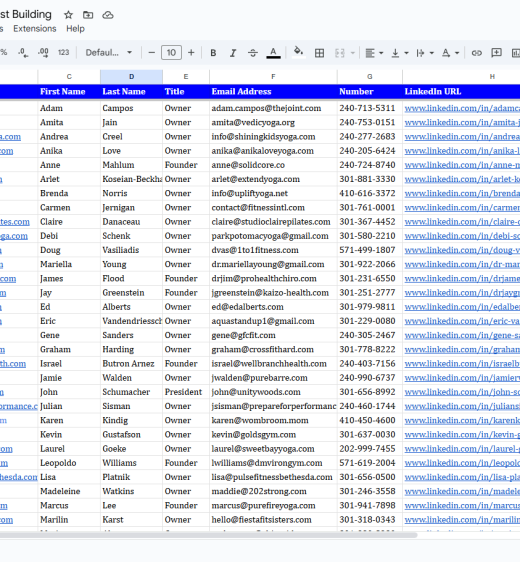Select email info@upliftyoga.net
520x562 pixels.
coord(273,194)
